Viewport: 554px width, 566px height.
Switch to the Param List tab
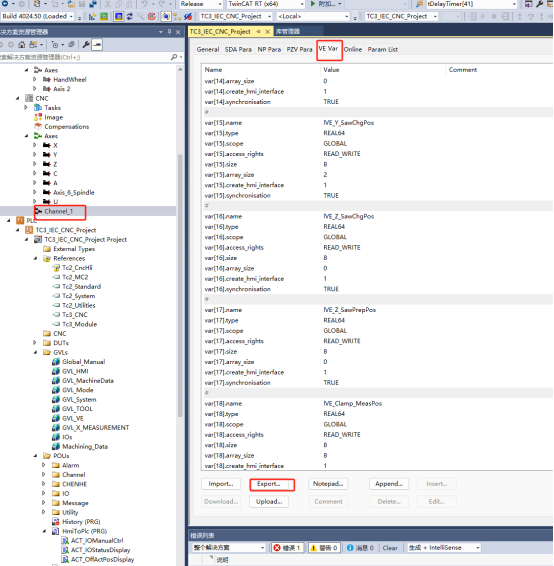pos(383,49)
